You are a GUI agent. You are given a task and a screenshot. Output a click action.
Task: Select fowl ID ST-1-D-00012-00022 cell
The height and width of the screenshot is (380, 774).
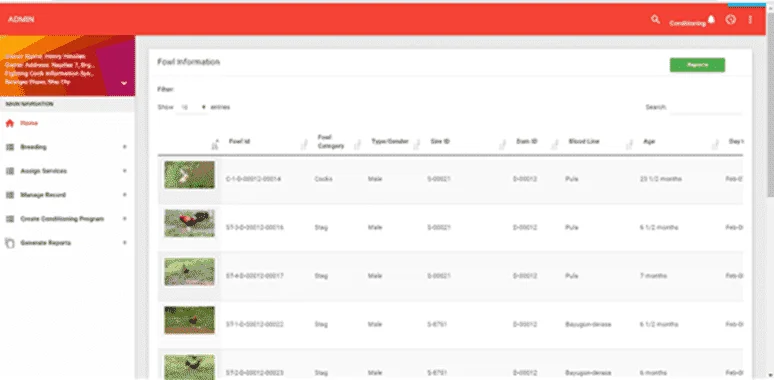tap(254, 324)
